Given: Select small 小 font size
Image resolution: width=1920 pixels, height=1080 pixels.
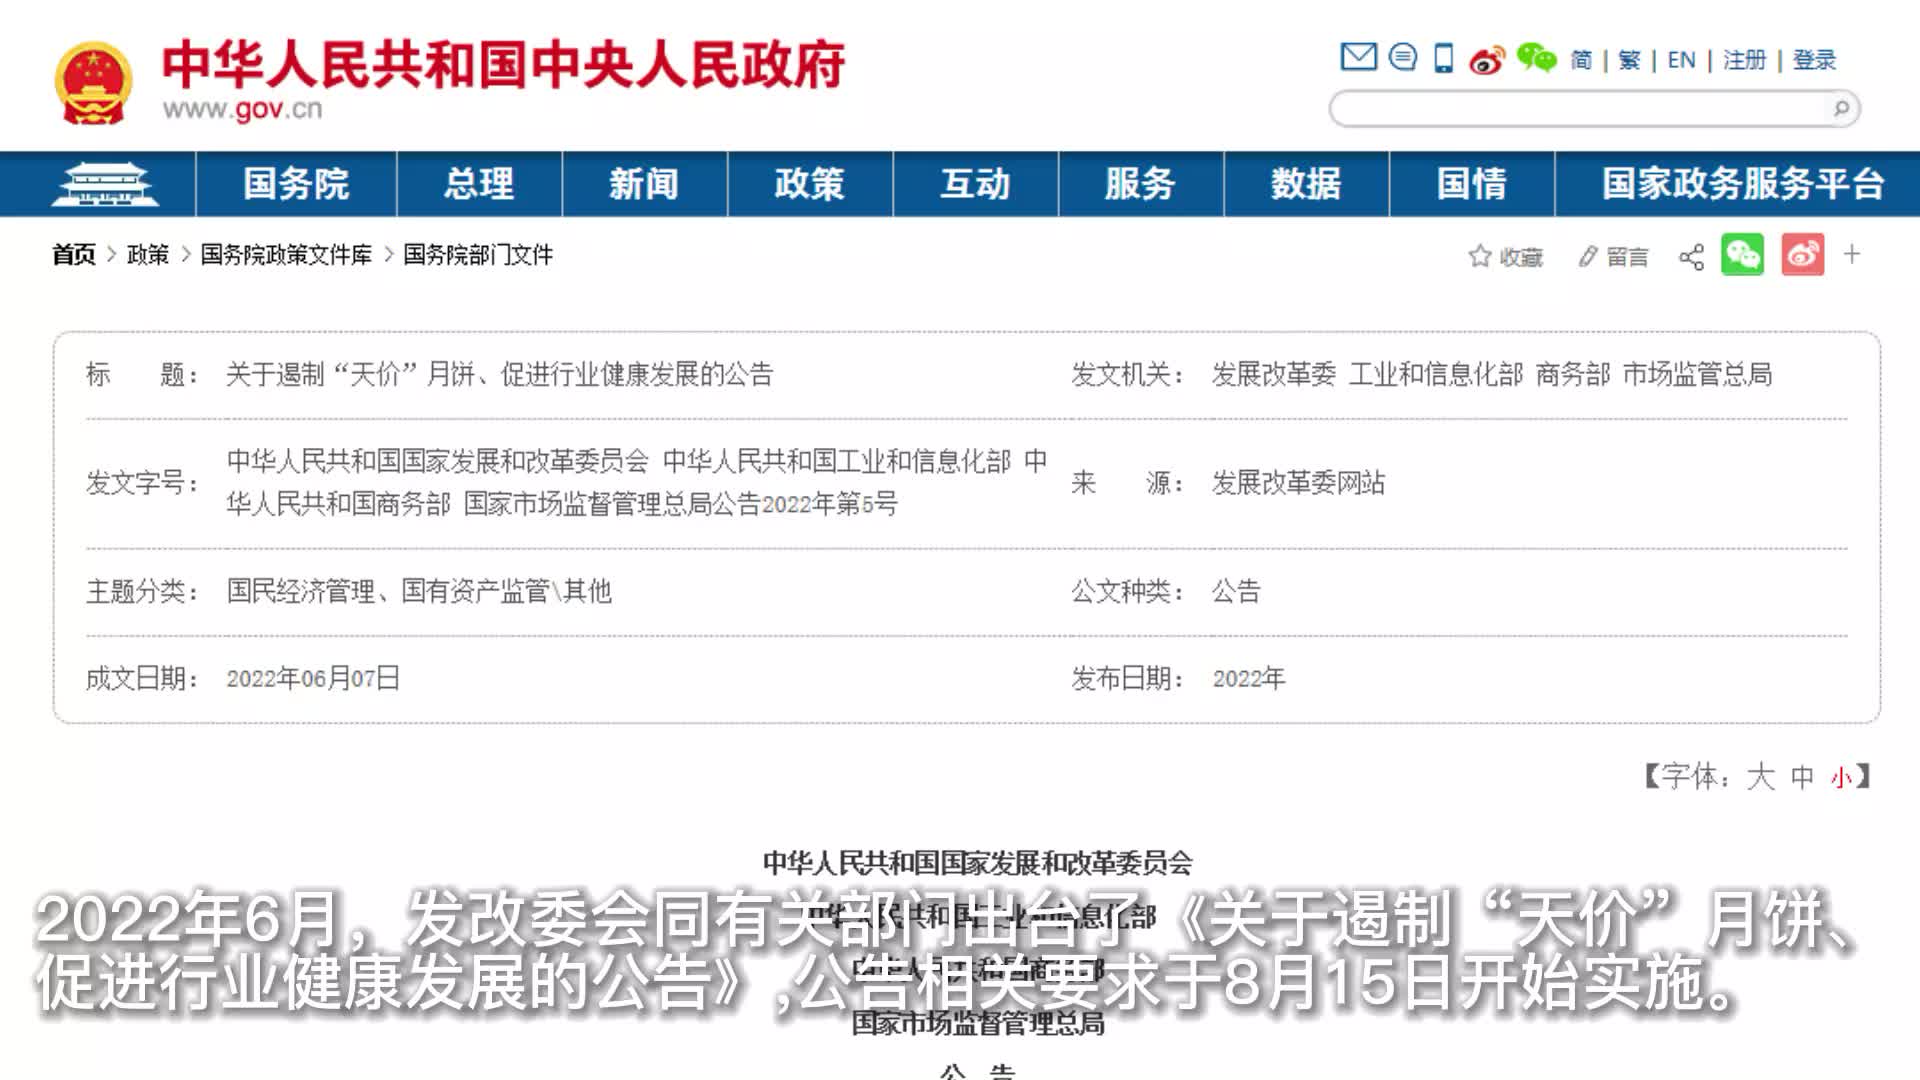Looking at the screenshot, I should tap(1841, 778).
